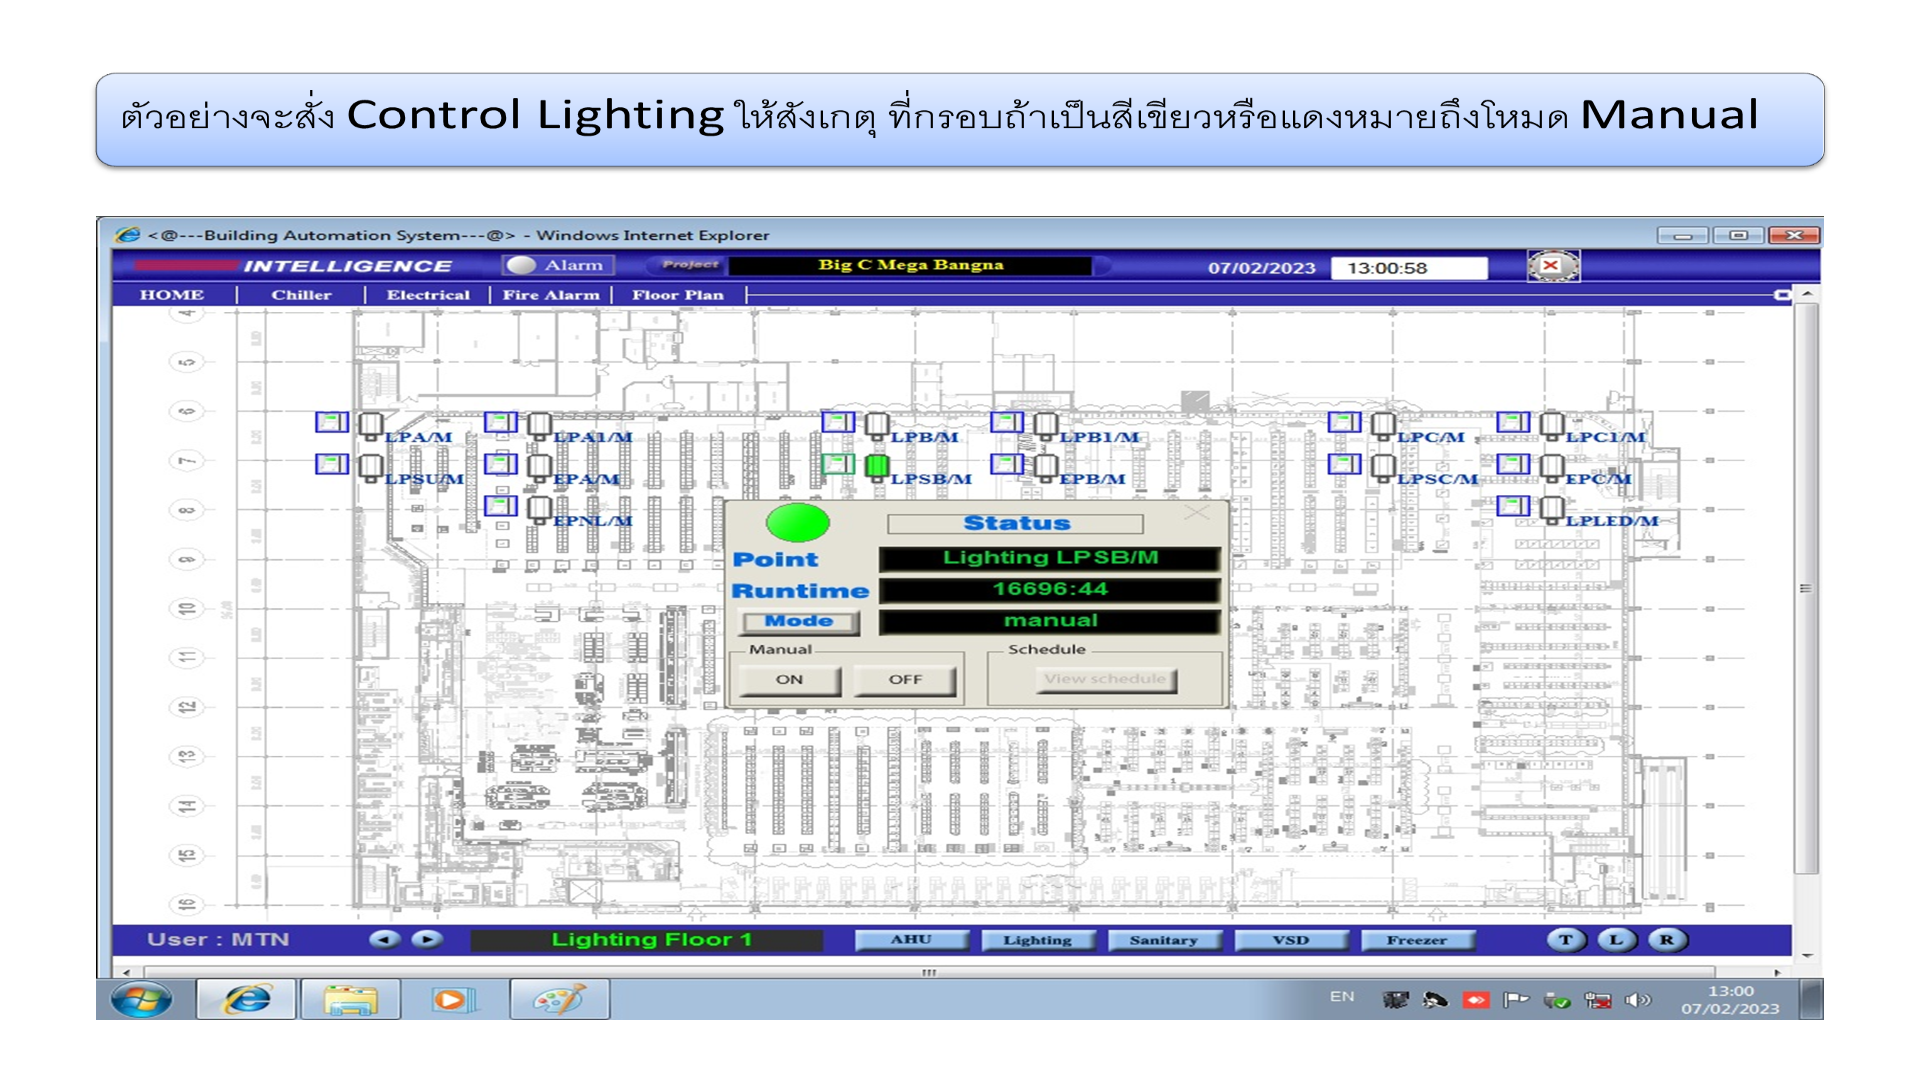Select the EPNL/M lighting panel icon

(x=540, y=510)
